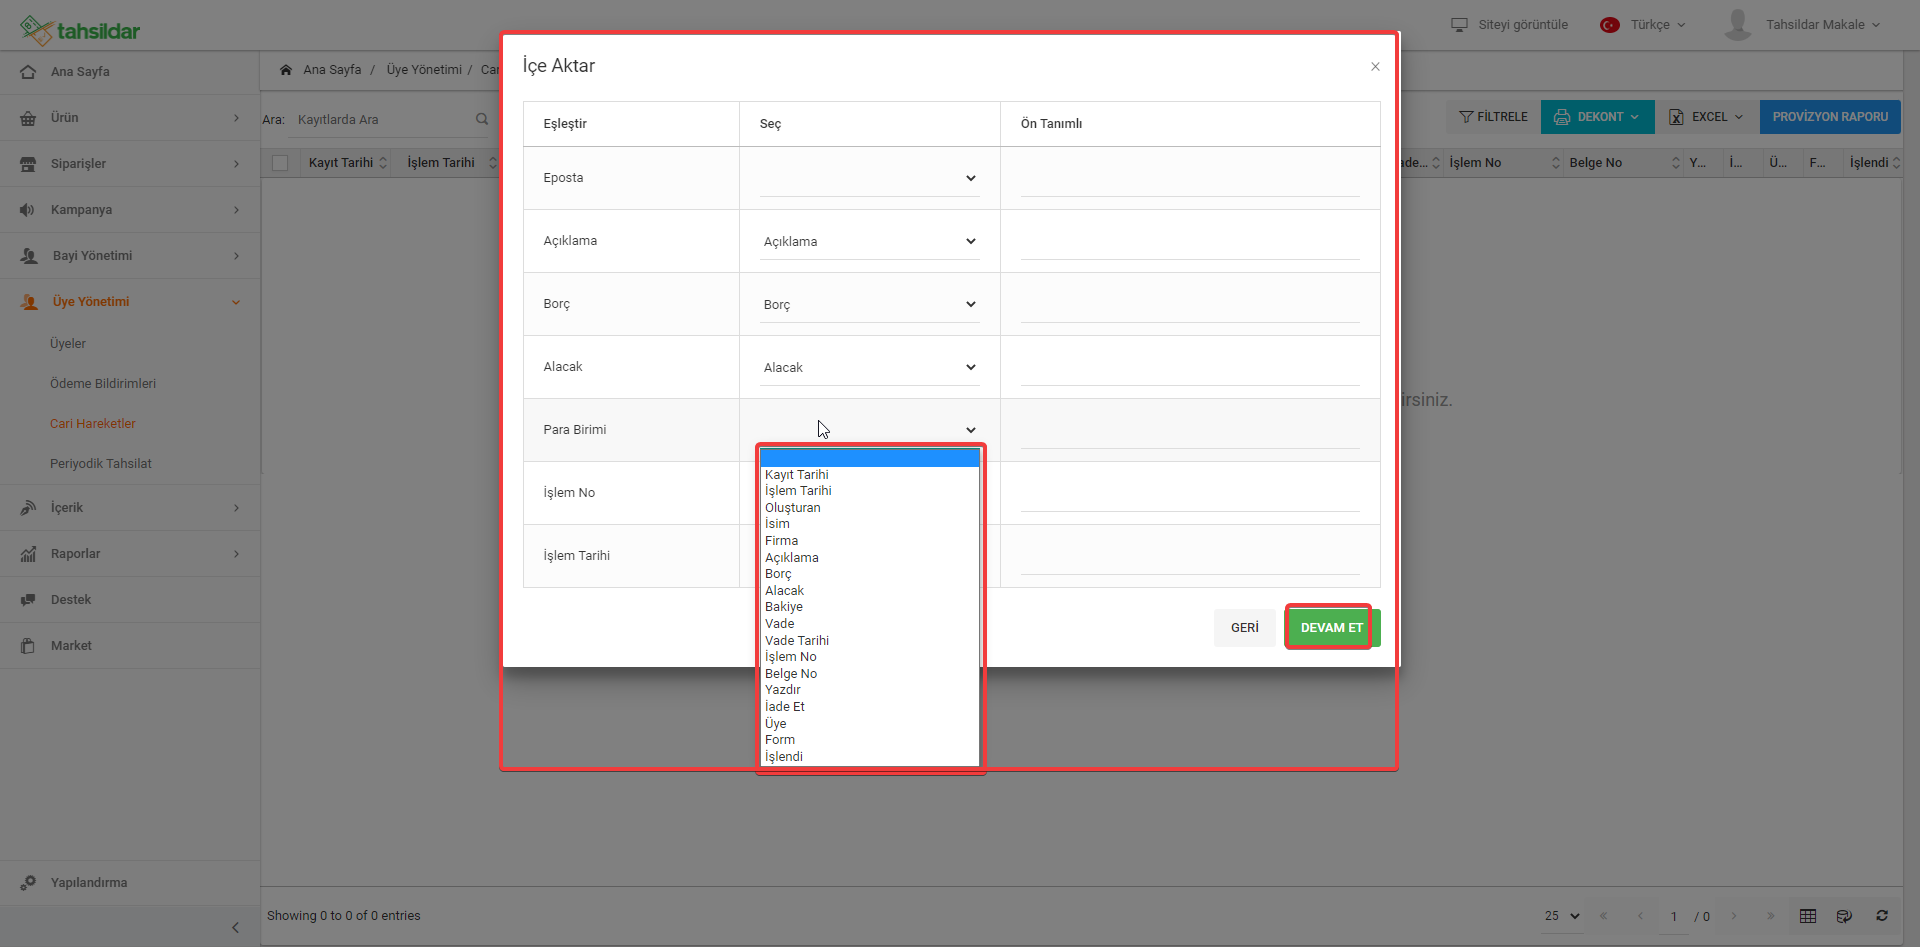1920x947 pixels.
Task: Open the Destek sidebar item
Action: 130,600
